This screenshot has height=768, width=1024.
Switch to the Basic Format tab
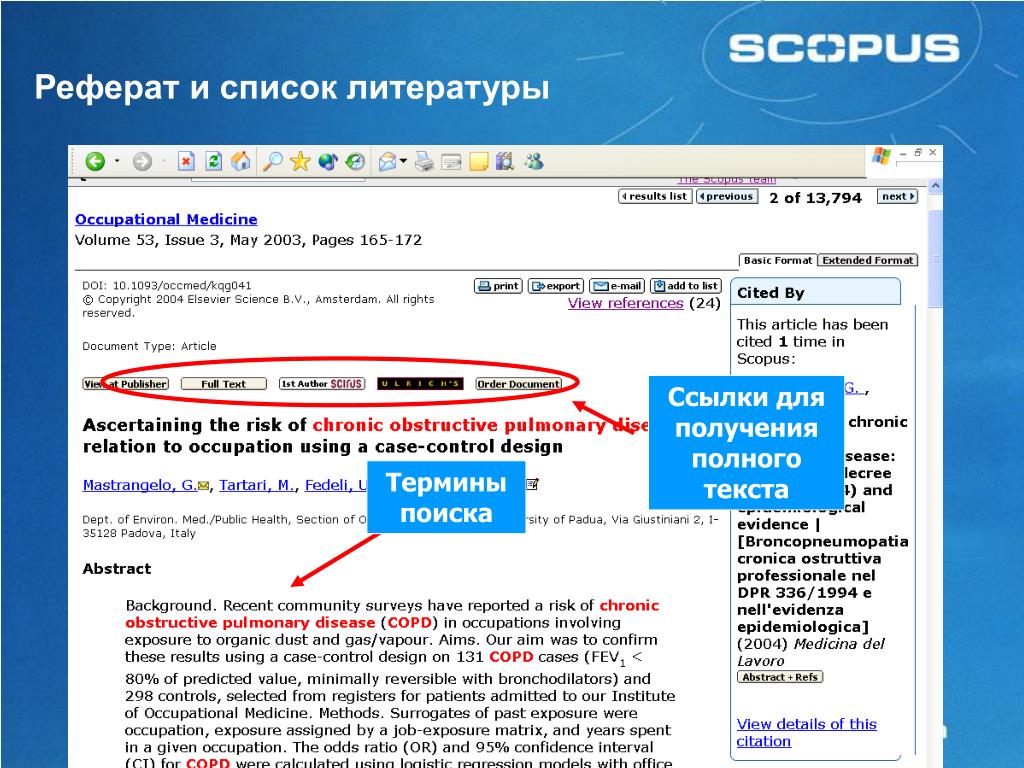[x=778, y=260]
